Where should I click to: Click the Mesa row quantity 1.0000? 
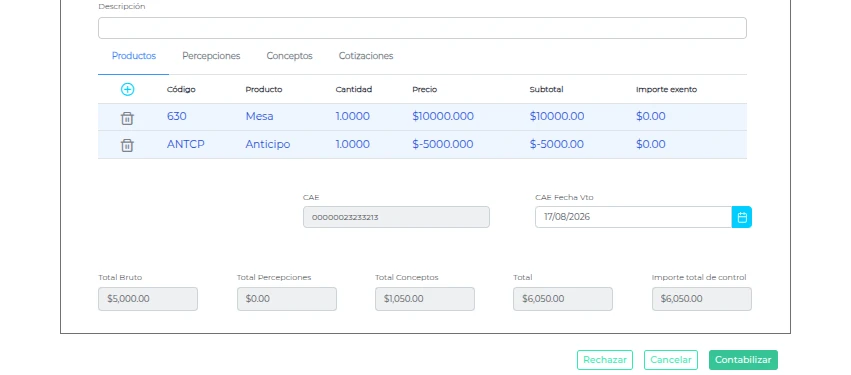(353, 117)
